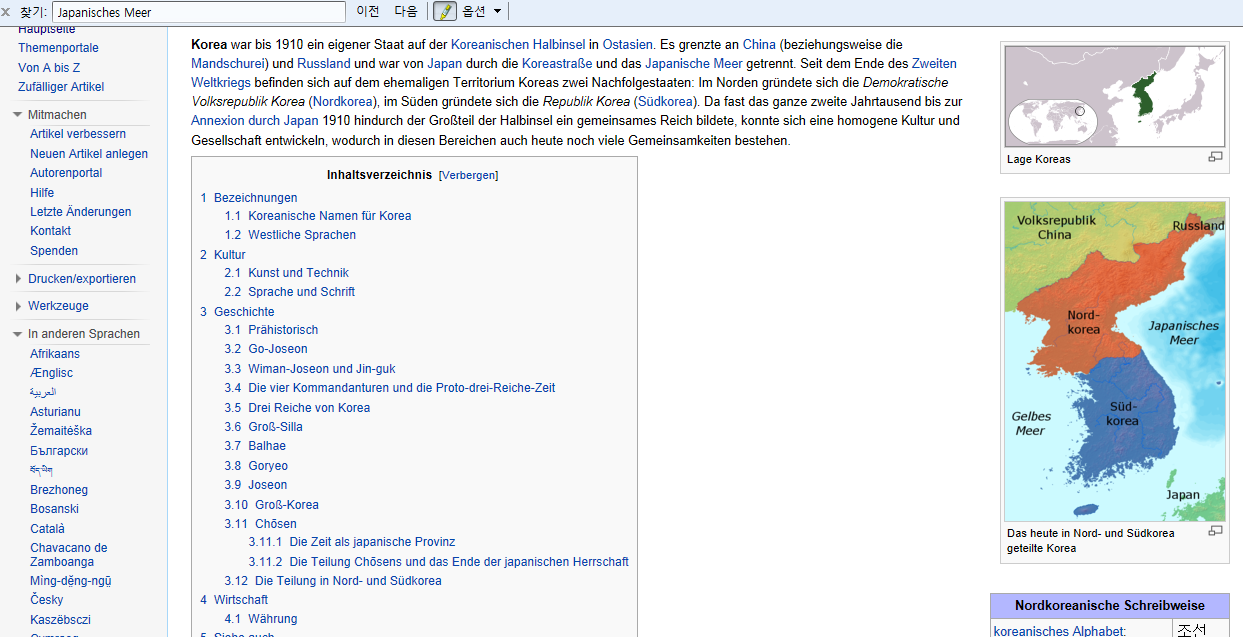Open the Lage Koreas world map thumbnail
Screen dimensions: 1243x637
click(1115, 97)
